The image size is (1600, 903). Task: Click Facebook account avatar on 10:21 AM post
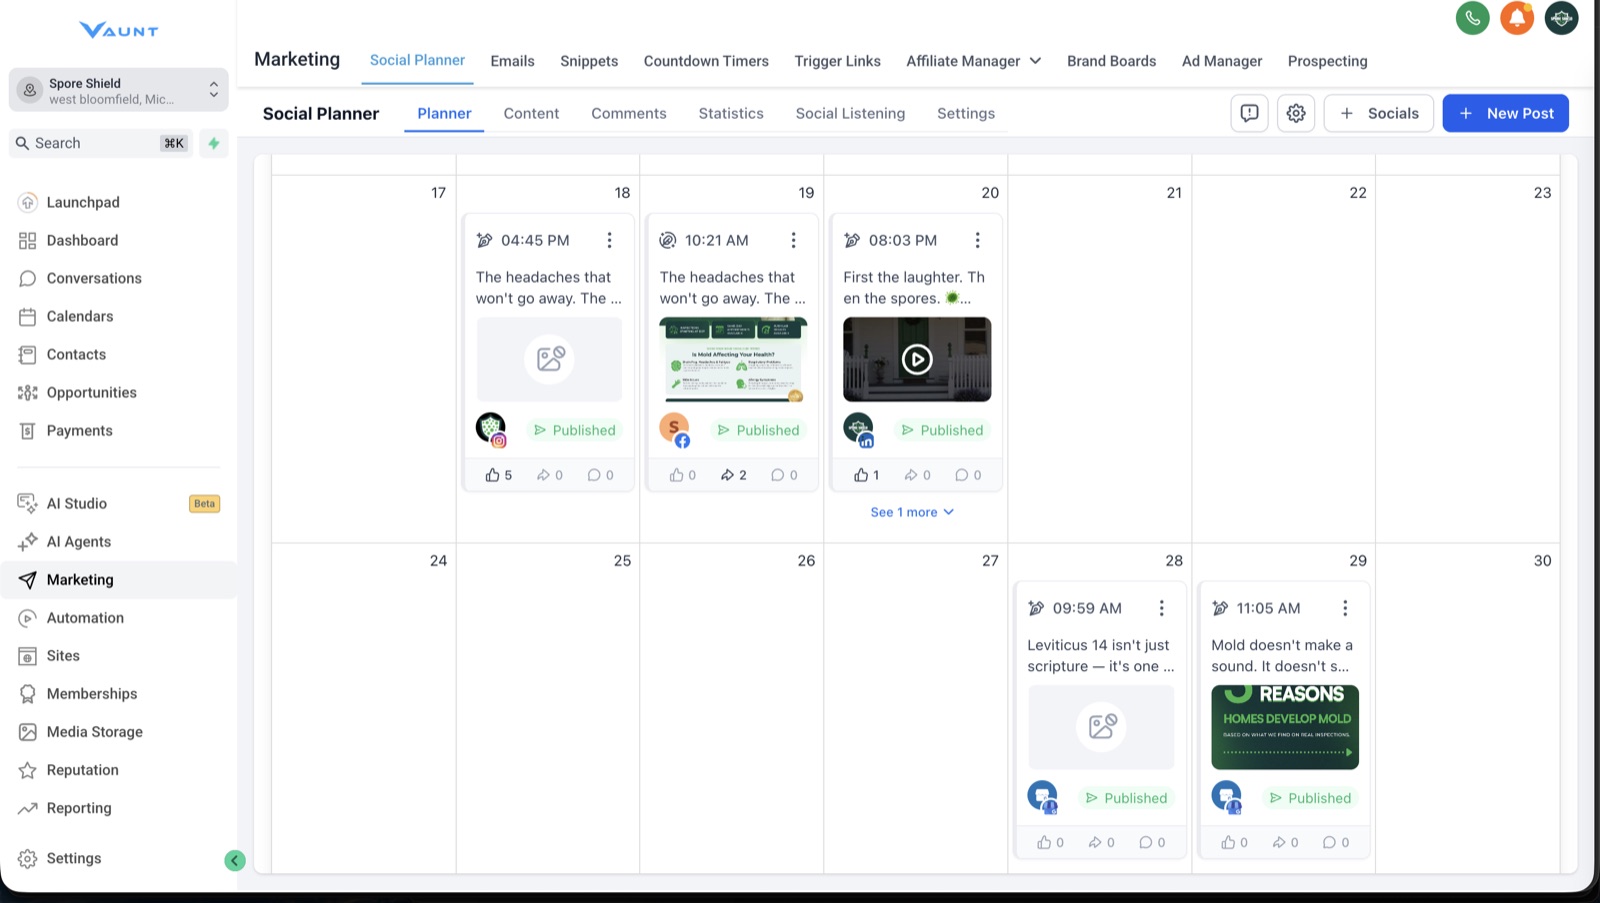click(675, 430)
